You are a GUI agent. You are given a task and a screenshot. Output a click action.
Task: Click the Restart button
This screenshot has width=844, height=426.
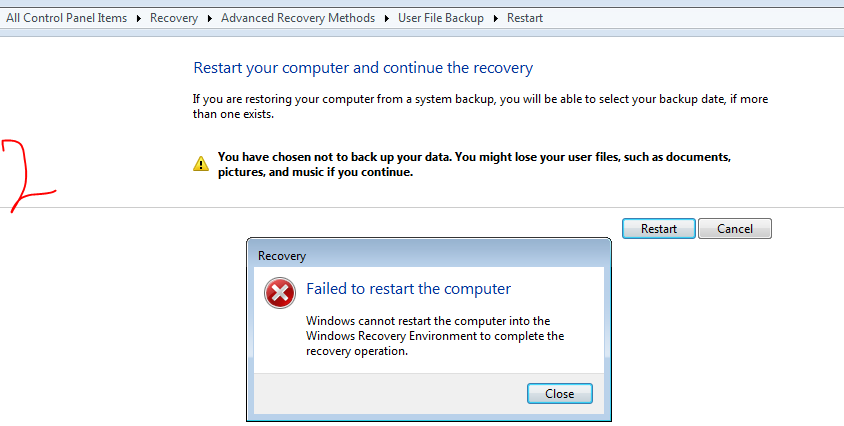[659, 228]
